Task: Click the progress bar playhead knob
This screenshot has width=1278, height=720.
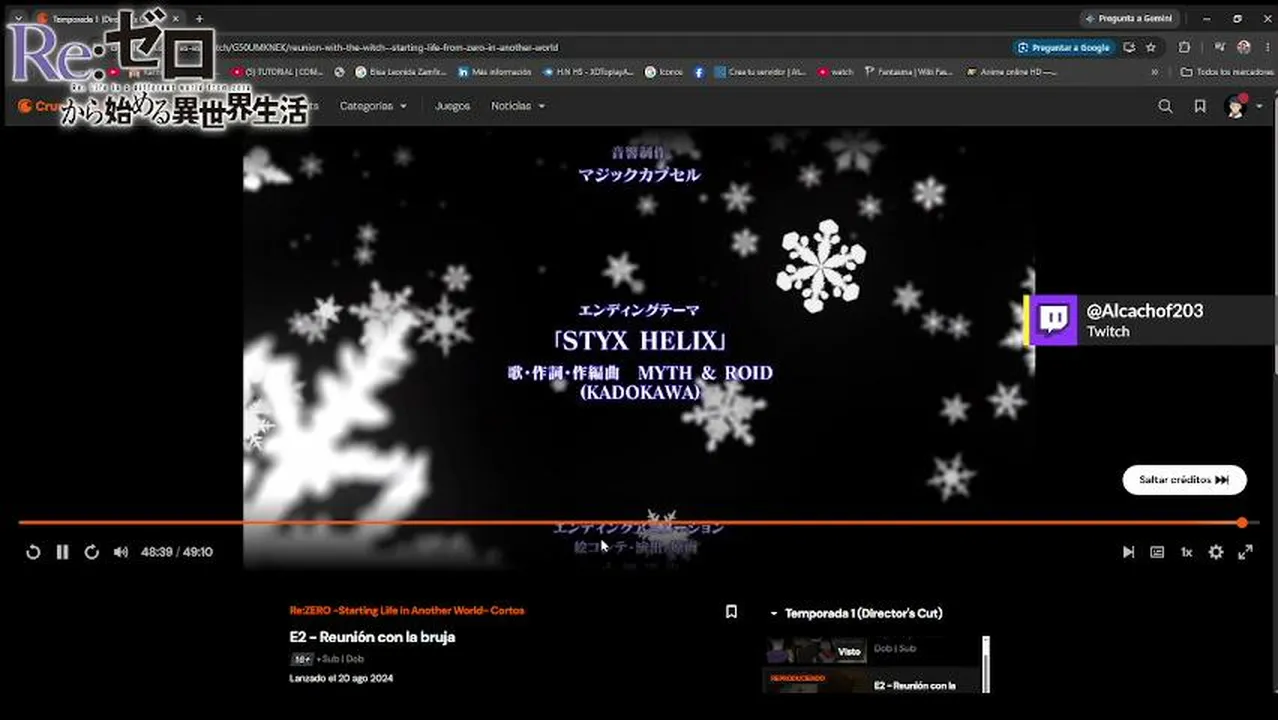Action: (x=1242, y=522)
